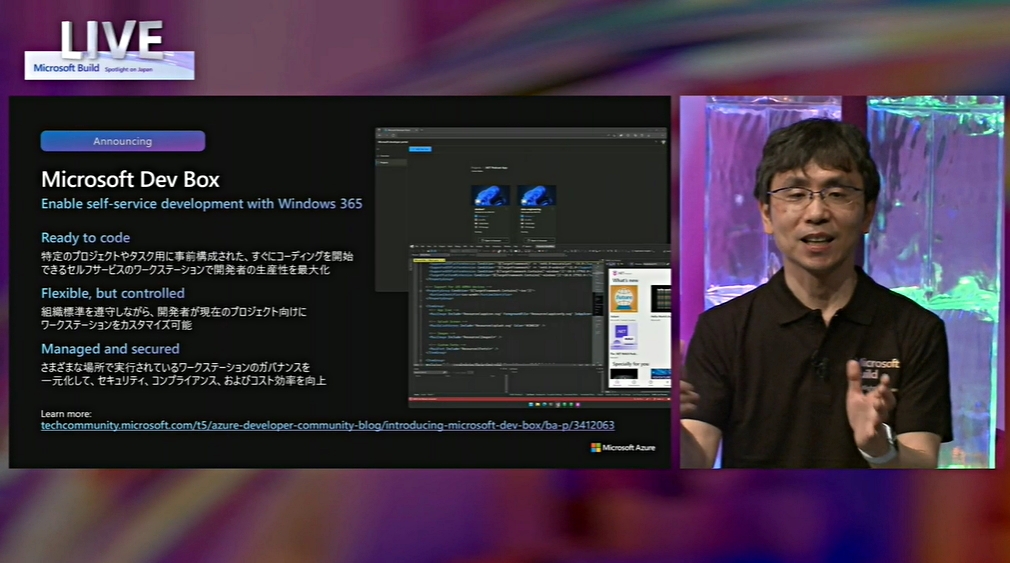
Task: Click the "Flexible, but controlled" heading
Action: coord(113,293)
